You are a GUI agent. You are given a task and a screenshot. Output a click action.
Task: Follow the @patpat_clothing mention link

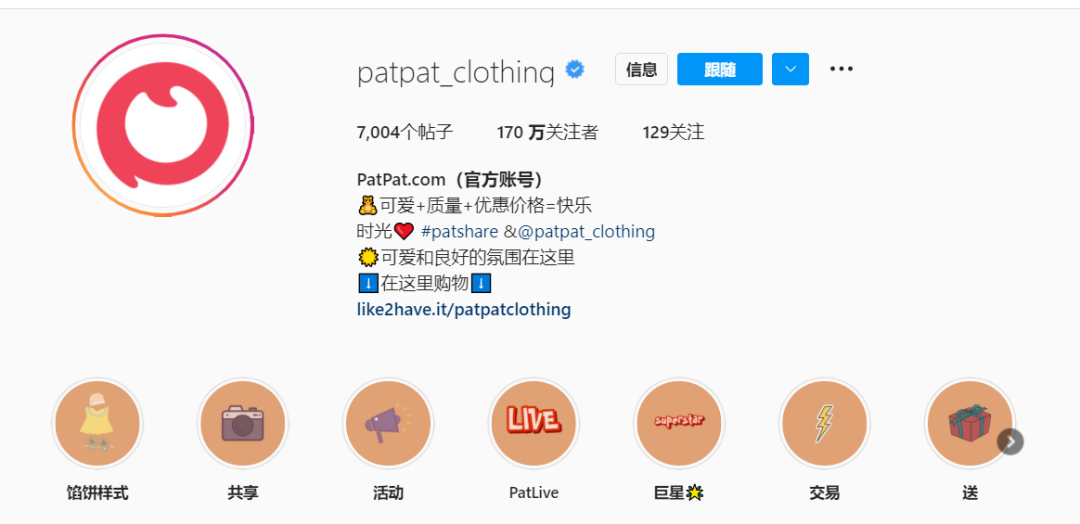[x=586, y=231]
